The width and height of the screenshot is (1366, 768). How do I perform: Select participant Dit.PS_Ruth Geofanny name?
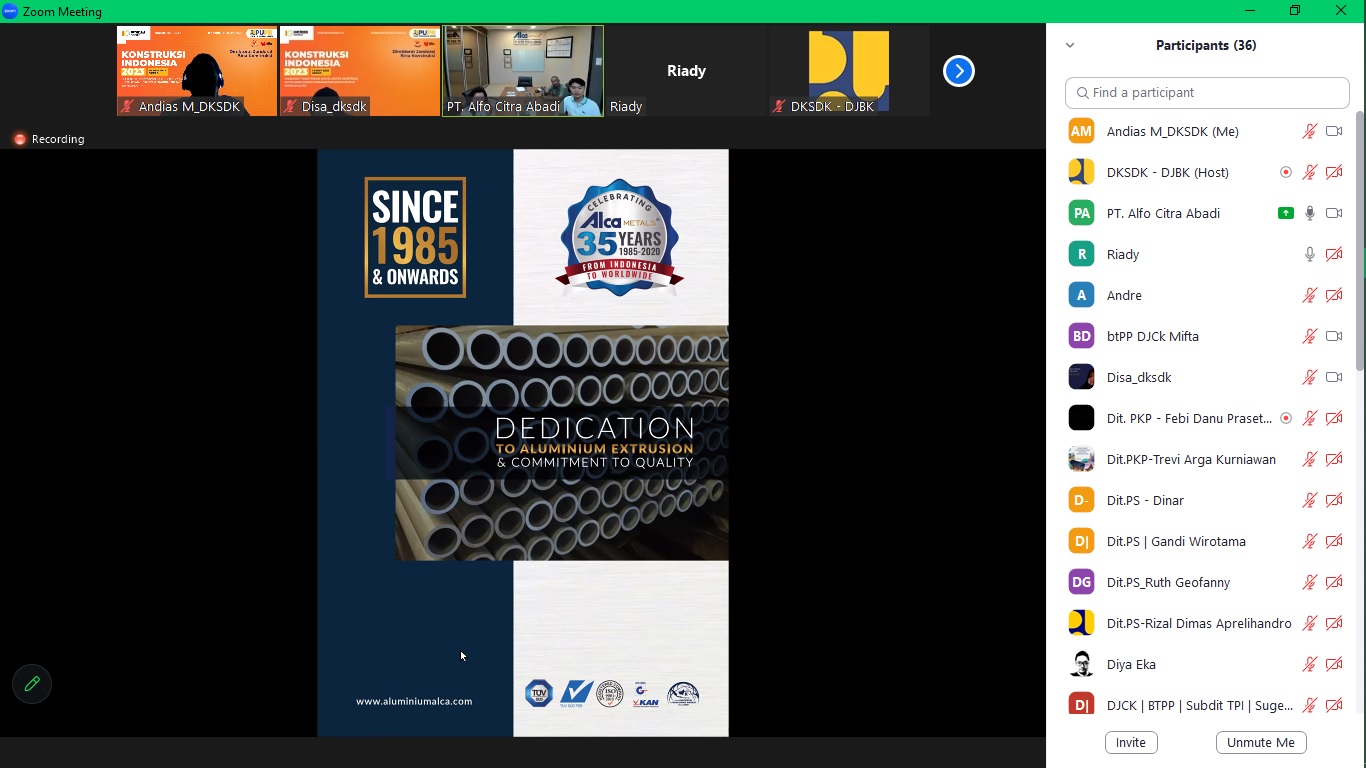(x=1168, y=582)
